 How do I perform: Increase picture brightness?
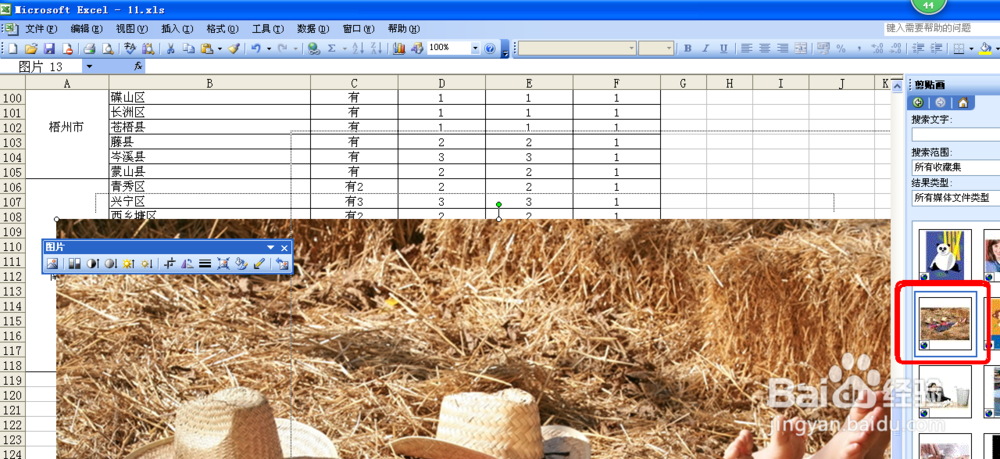129,263
